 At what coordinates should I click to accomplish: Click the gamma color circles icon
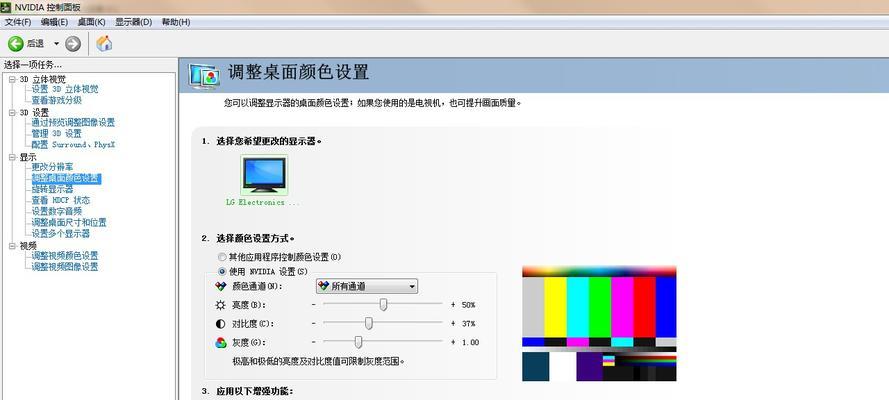(x=221, y=342)
